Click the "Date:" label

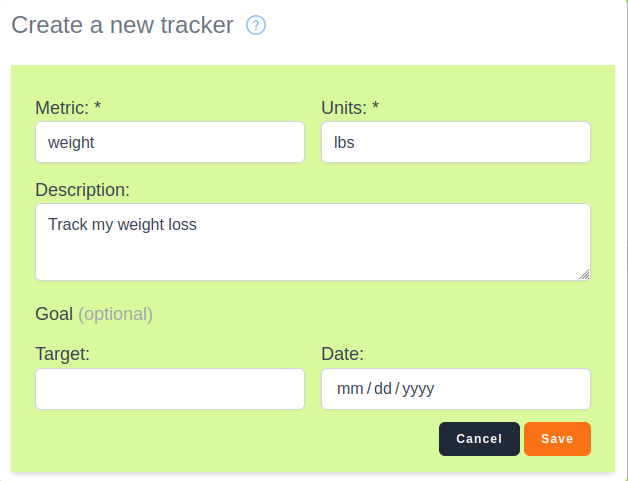[x=342, y=353]
